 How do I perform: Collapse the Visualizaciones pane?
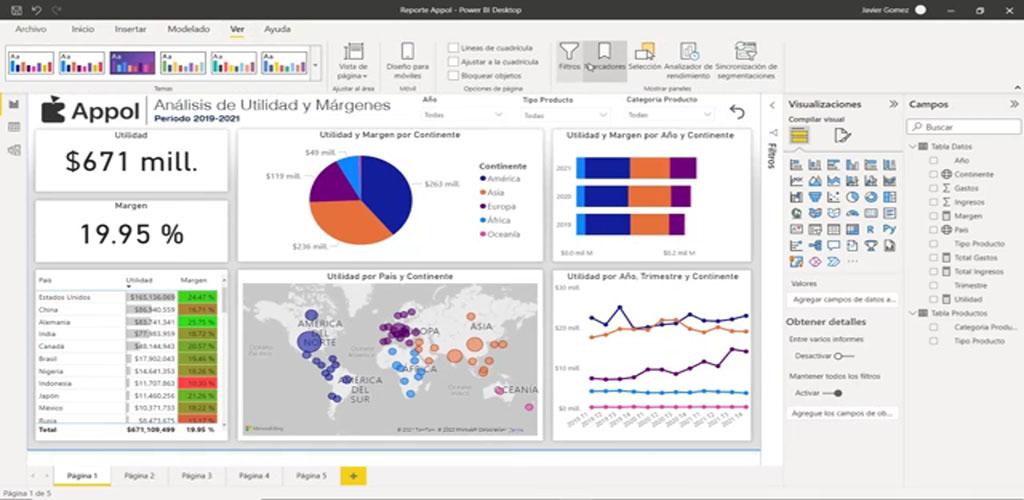tap(893, 104)
